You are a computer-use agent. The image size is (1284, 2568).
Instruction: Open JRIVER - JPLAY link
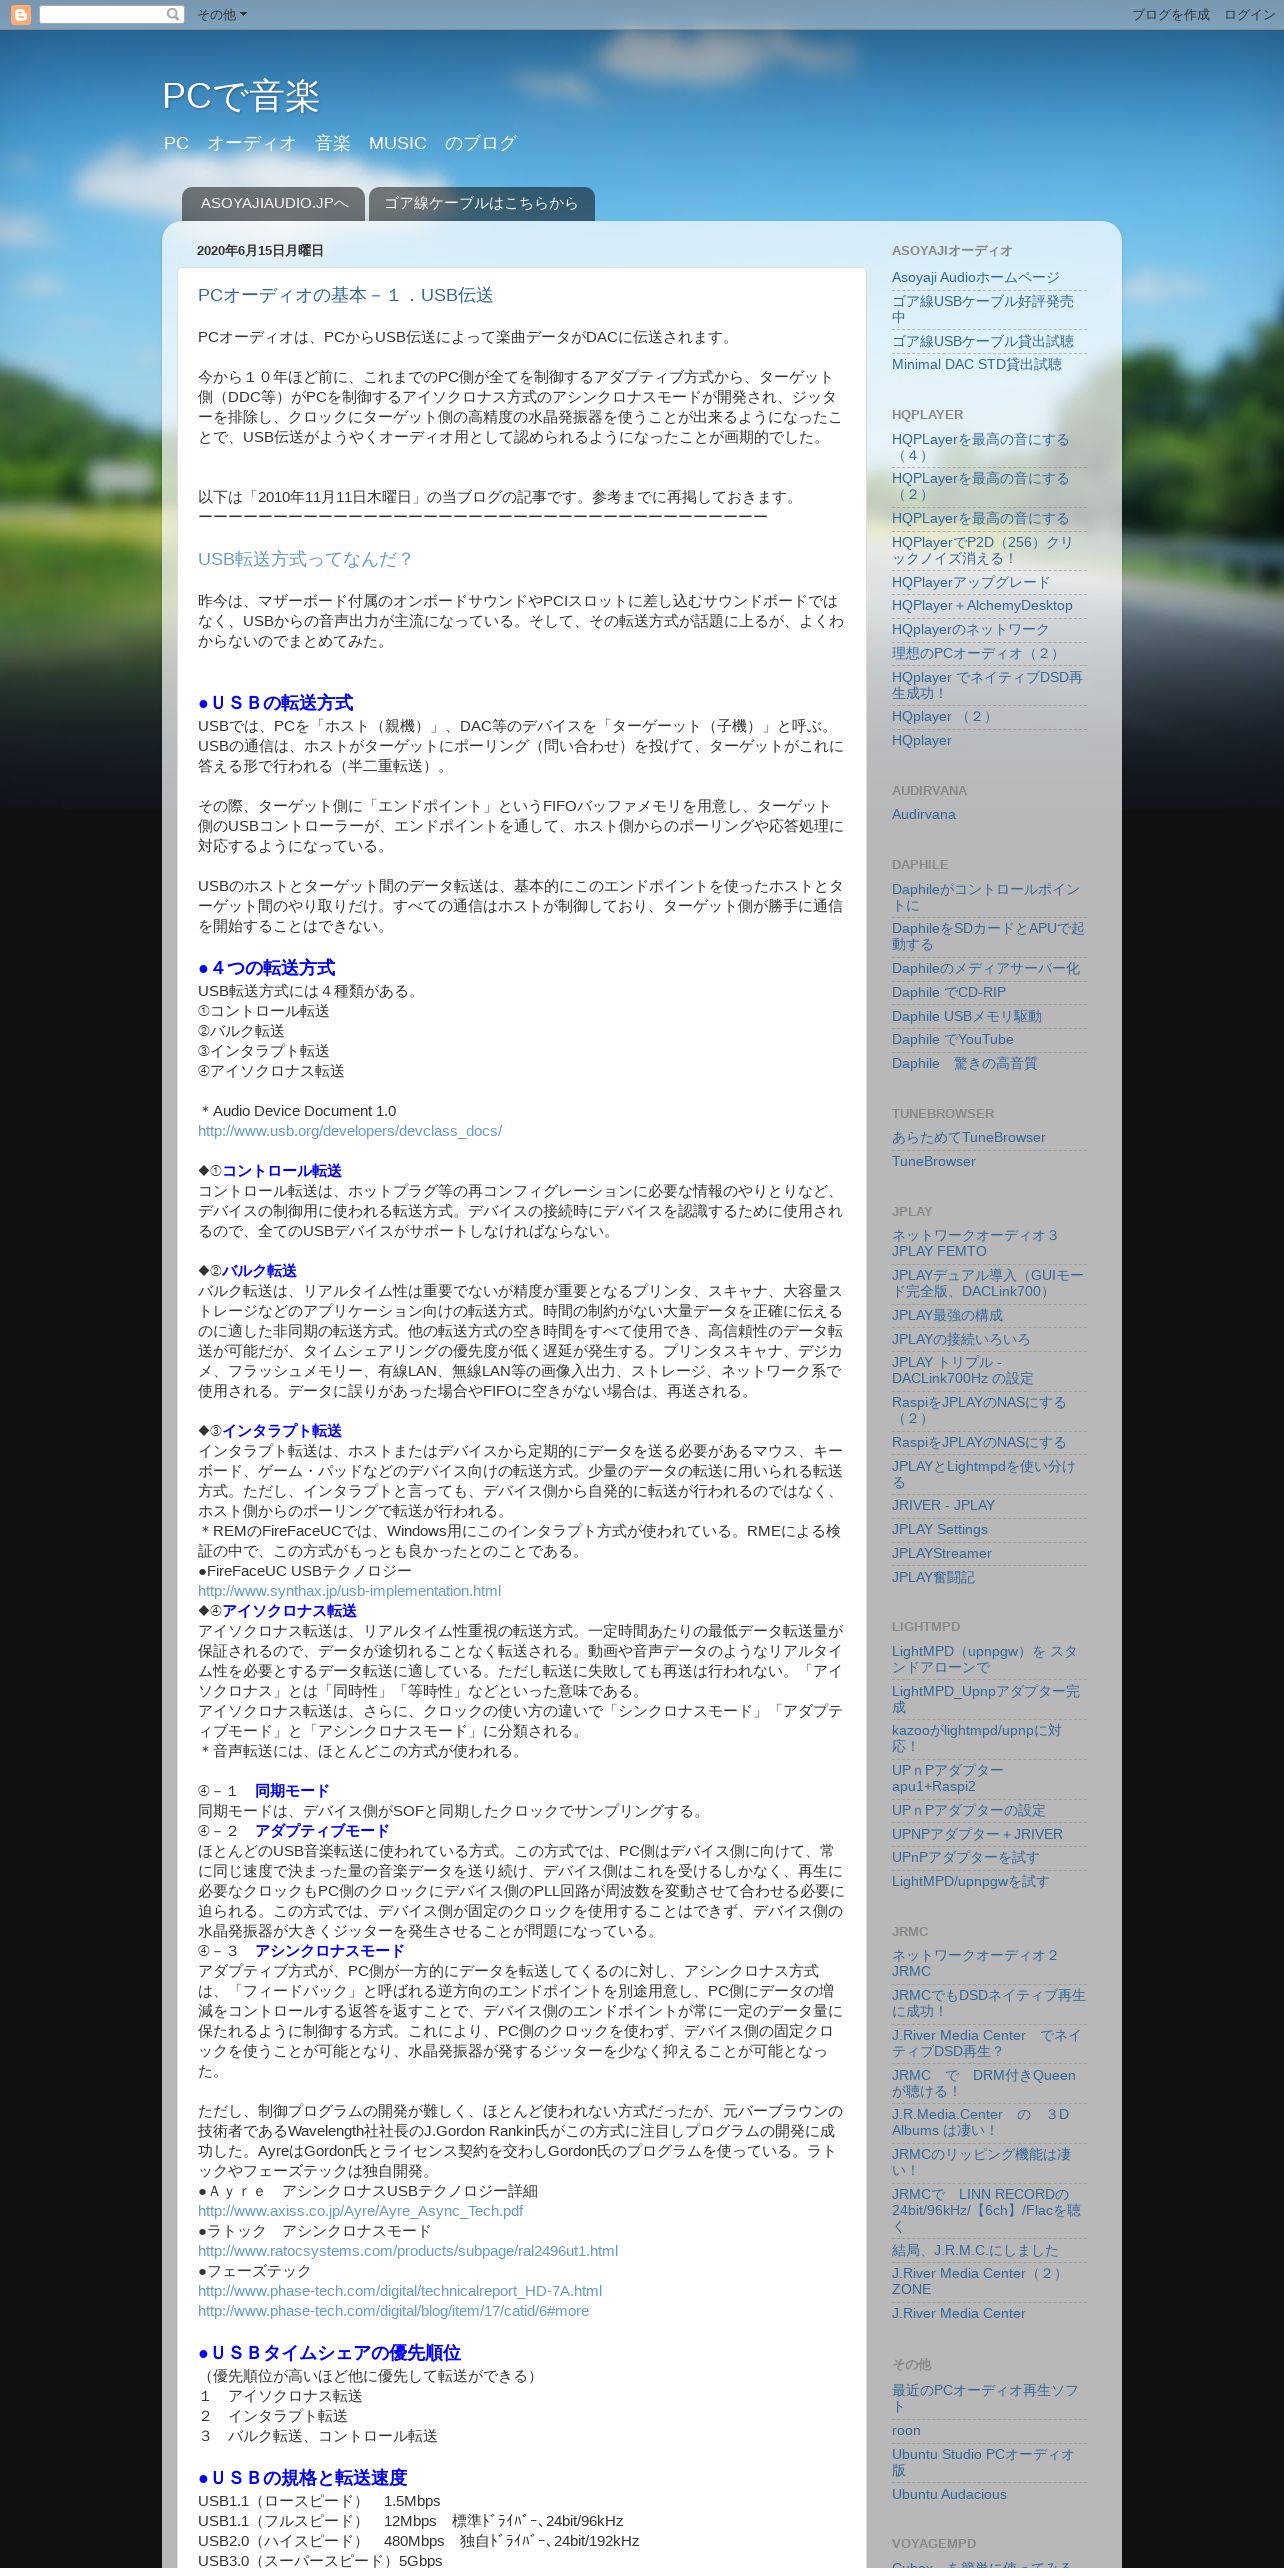944,1505
